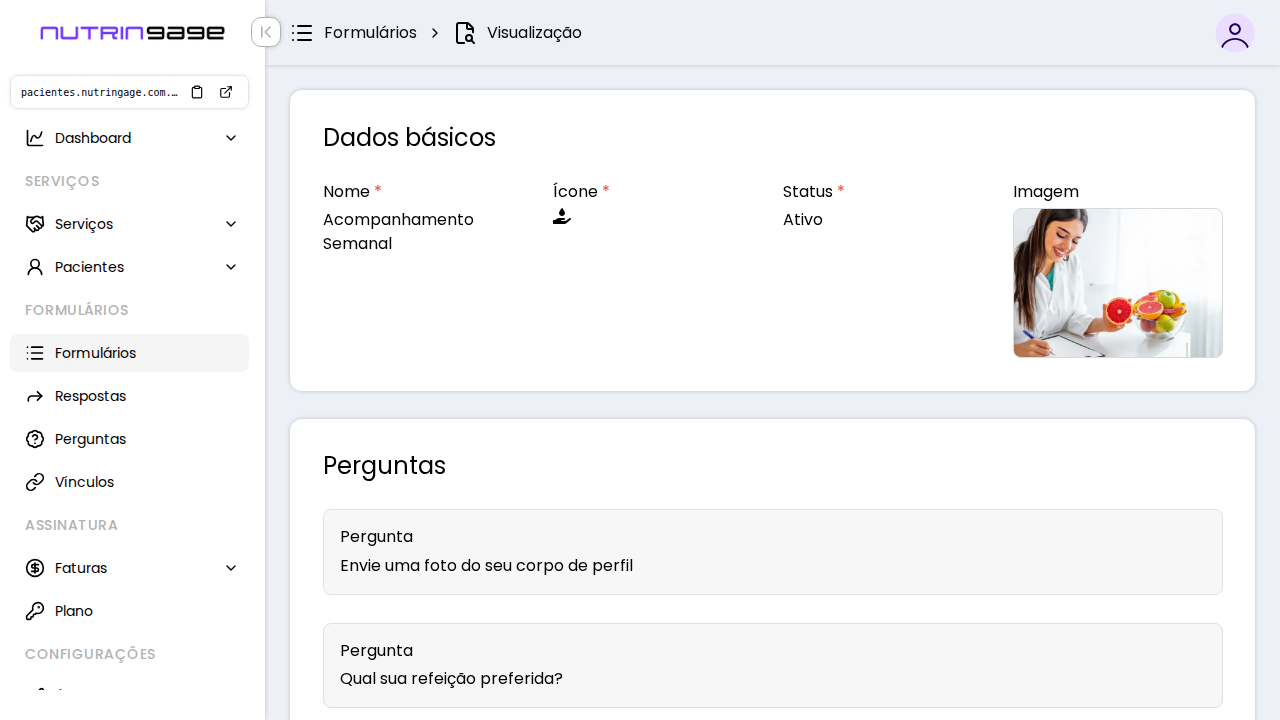Open the Perguntas menu item
Screen dimensions: 1280x720
129,439
